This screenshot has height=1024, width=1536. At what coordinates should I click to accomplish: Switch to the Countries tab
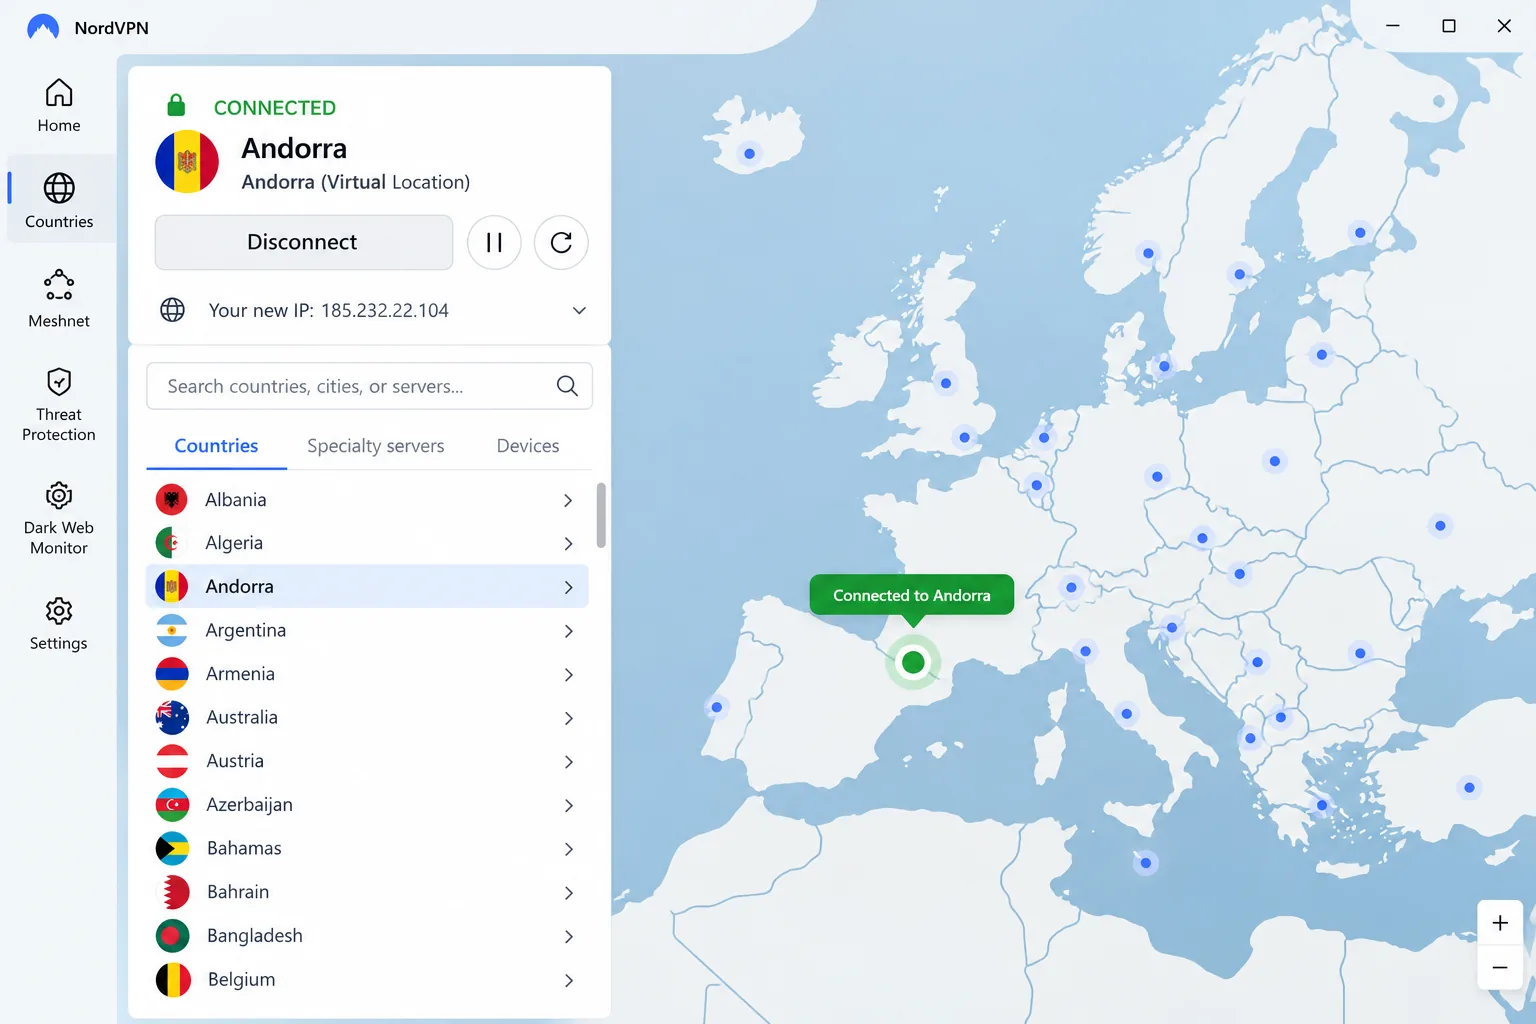pyautogui.click(x=216, y=446)
